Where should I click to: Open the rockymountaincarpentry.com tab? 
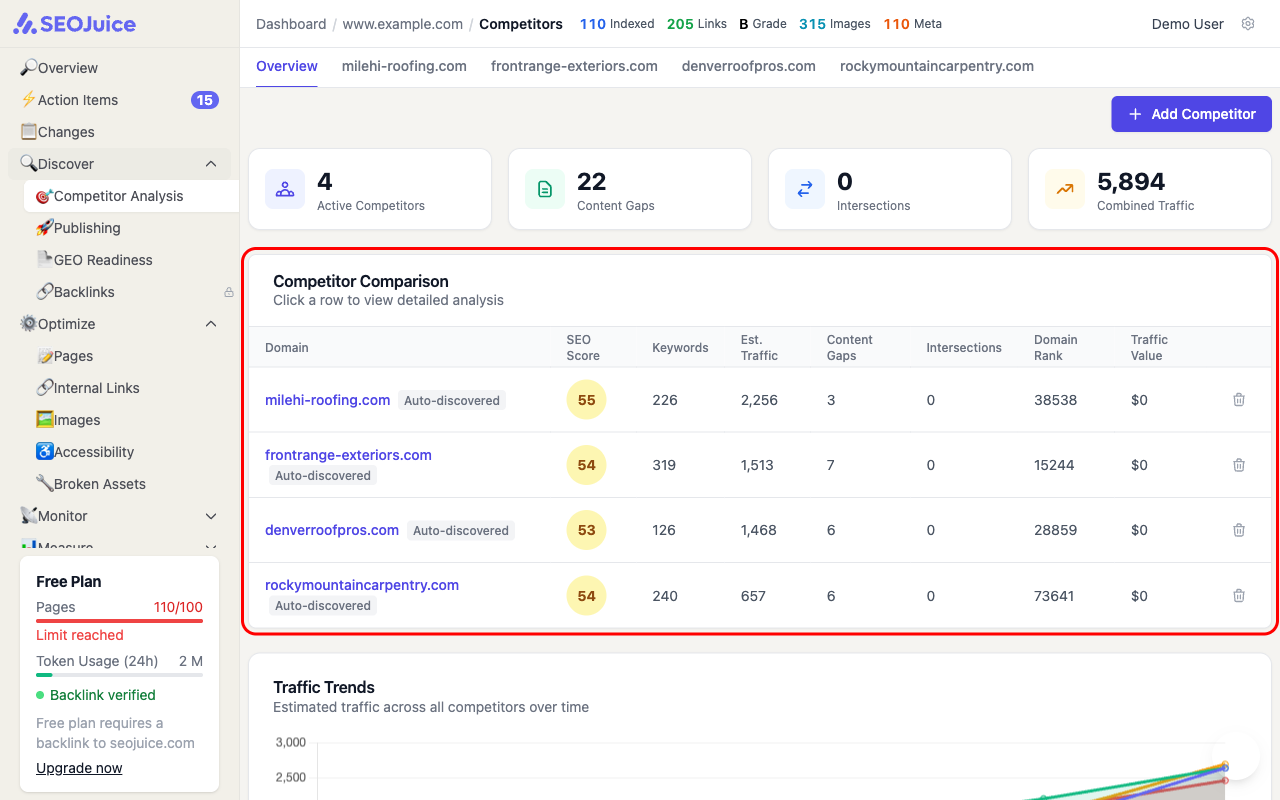[937, 66]
